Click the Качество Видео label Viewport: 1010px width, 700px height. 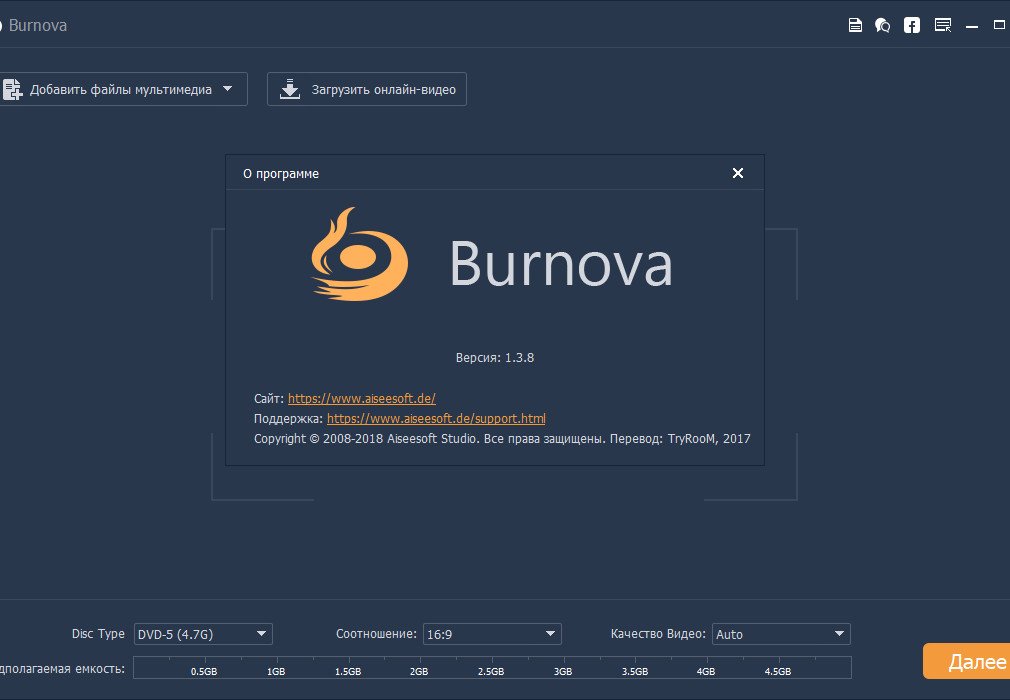(x=658, y=634)
